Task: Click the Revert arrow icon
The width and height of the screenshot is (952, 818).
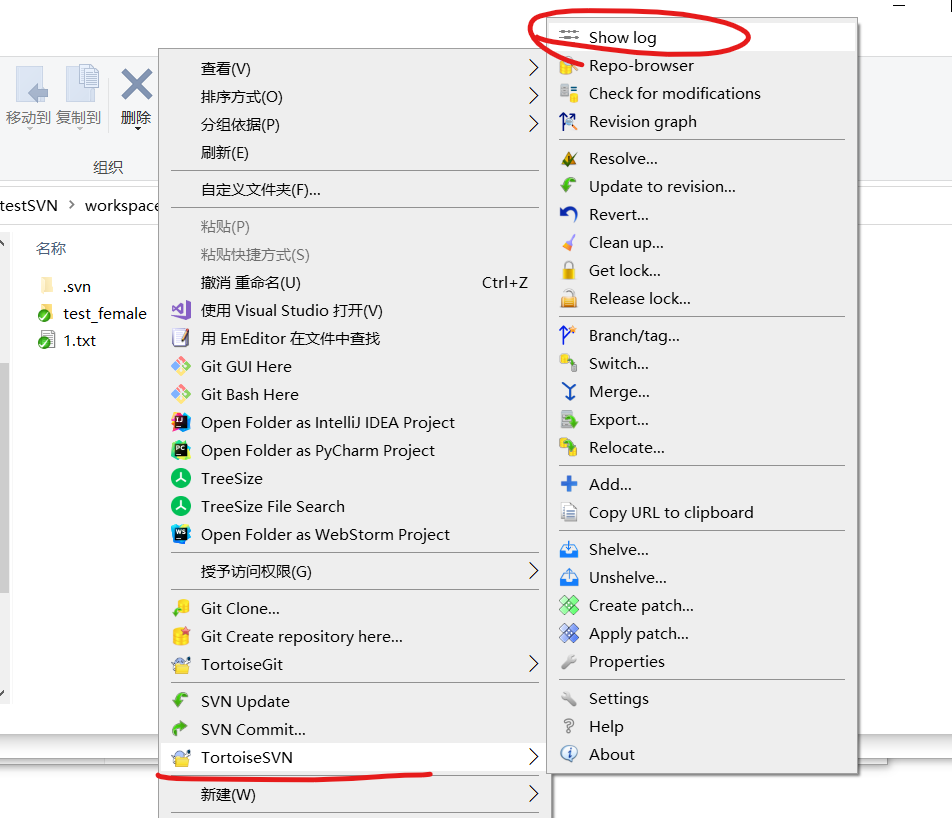Action: [x=569, y=214]
